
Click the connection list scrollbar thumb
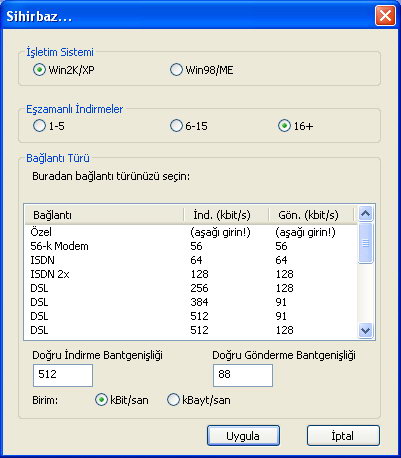tap(366, 243)
